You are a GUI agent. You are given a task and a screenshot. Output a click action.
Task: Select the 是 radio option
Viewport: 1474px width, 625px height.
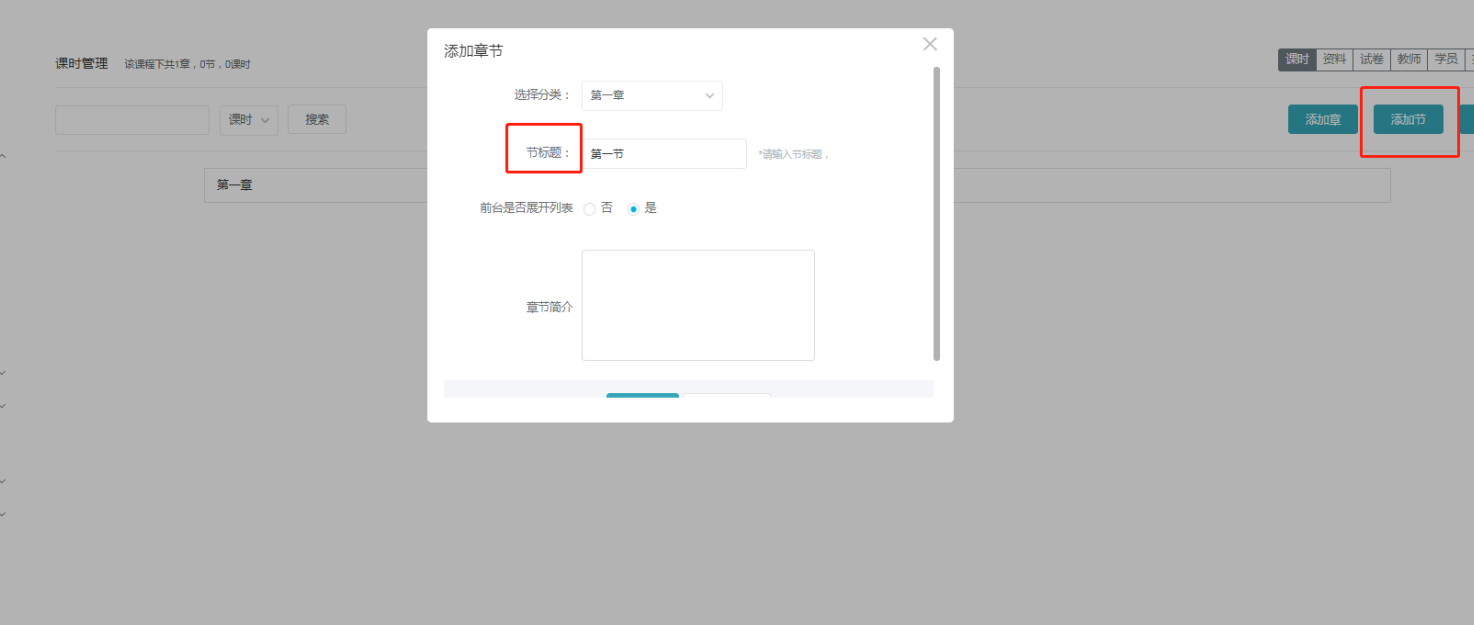(633, 209)
